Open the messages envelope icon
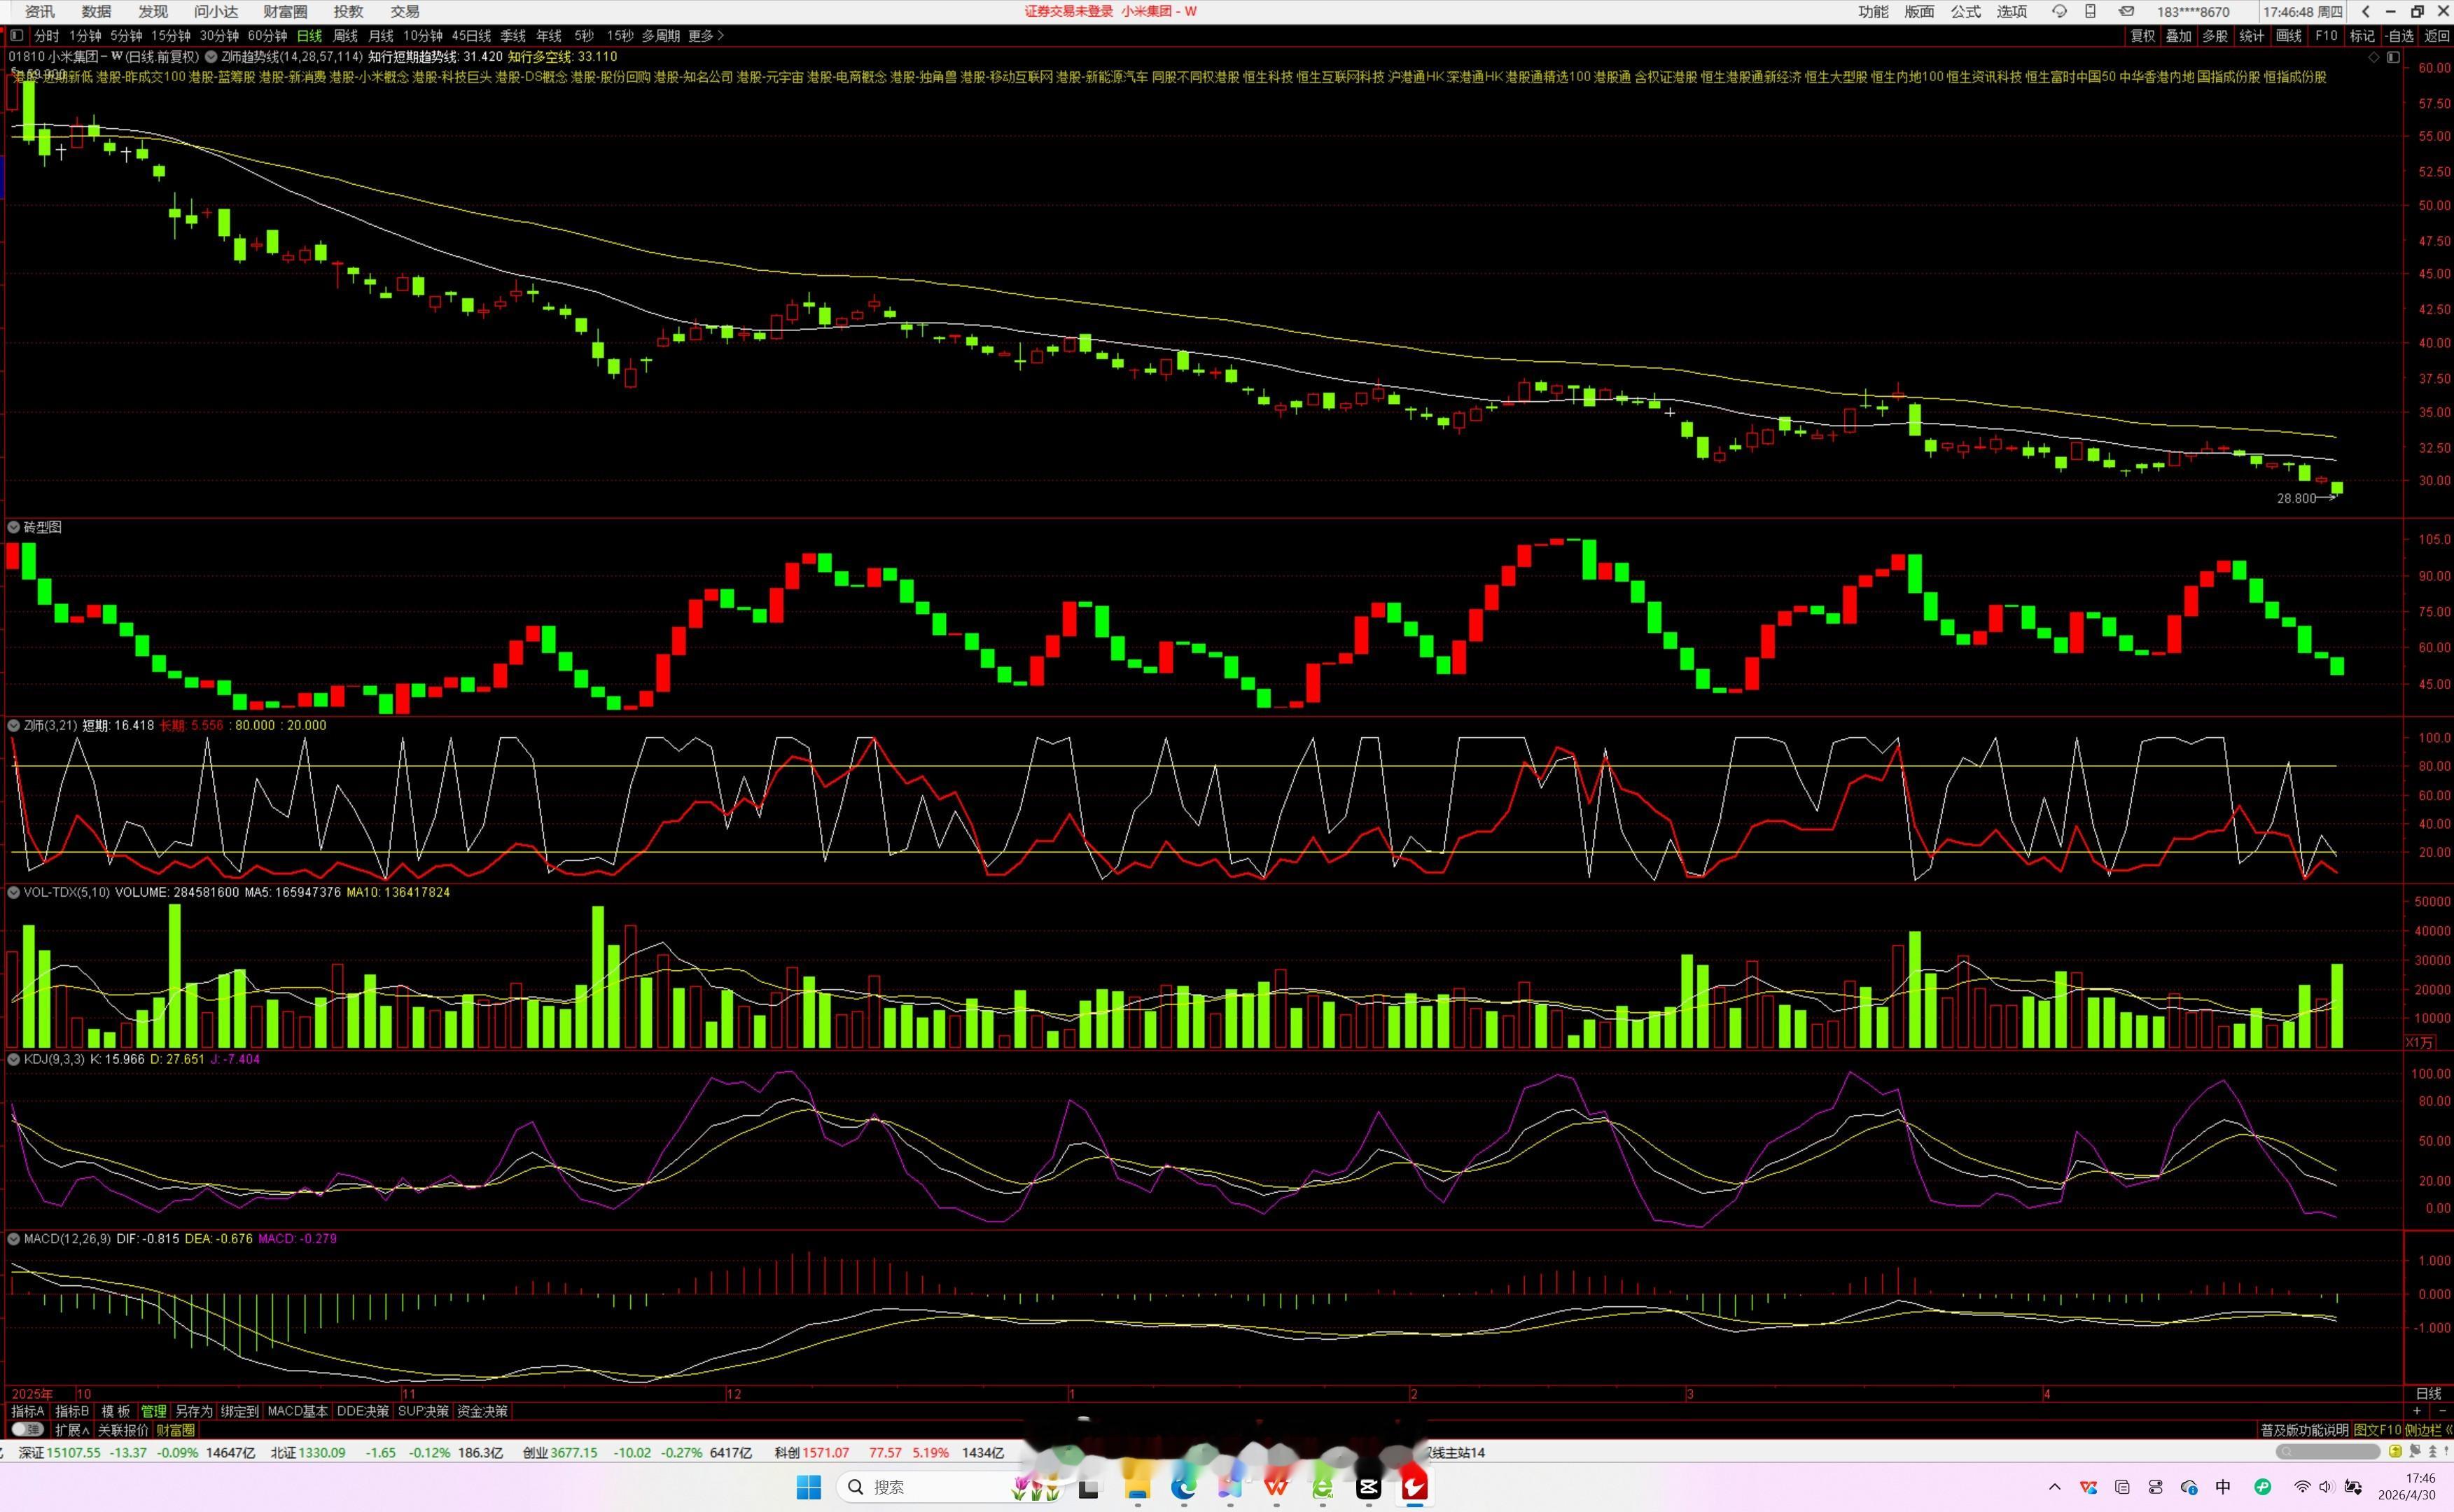This screenshot has width=2454, height=1512. coord(2126,11)
